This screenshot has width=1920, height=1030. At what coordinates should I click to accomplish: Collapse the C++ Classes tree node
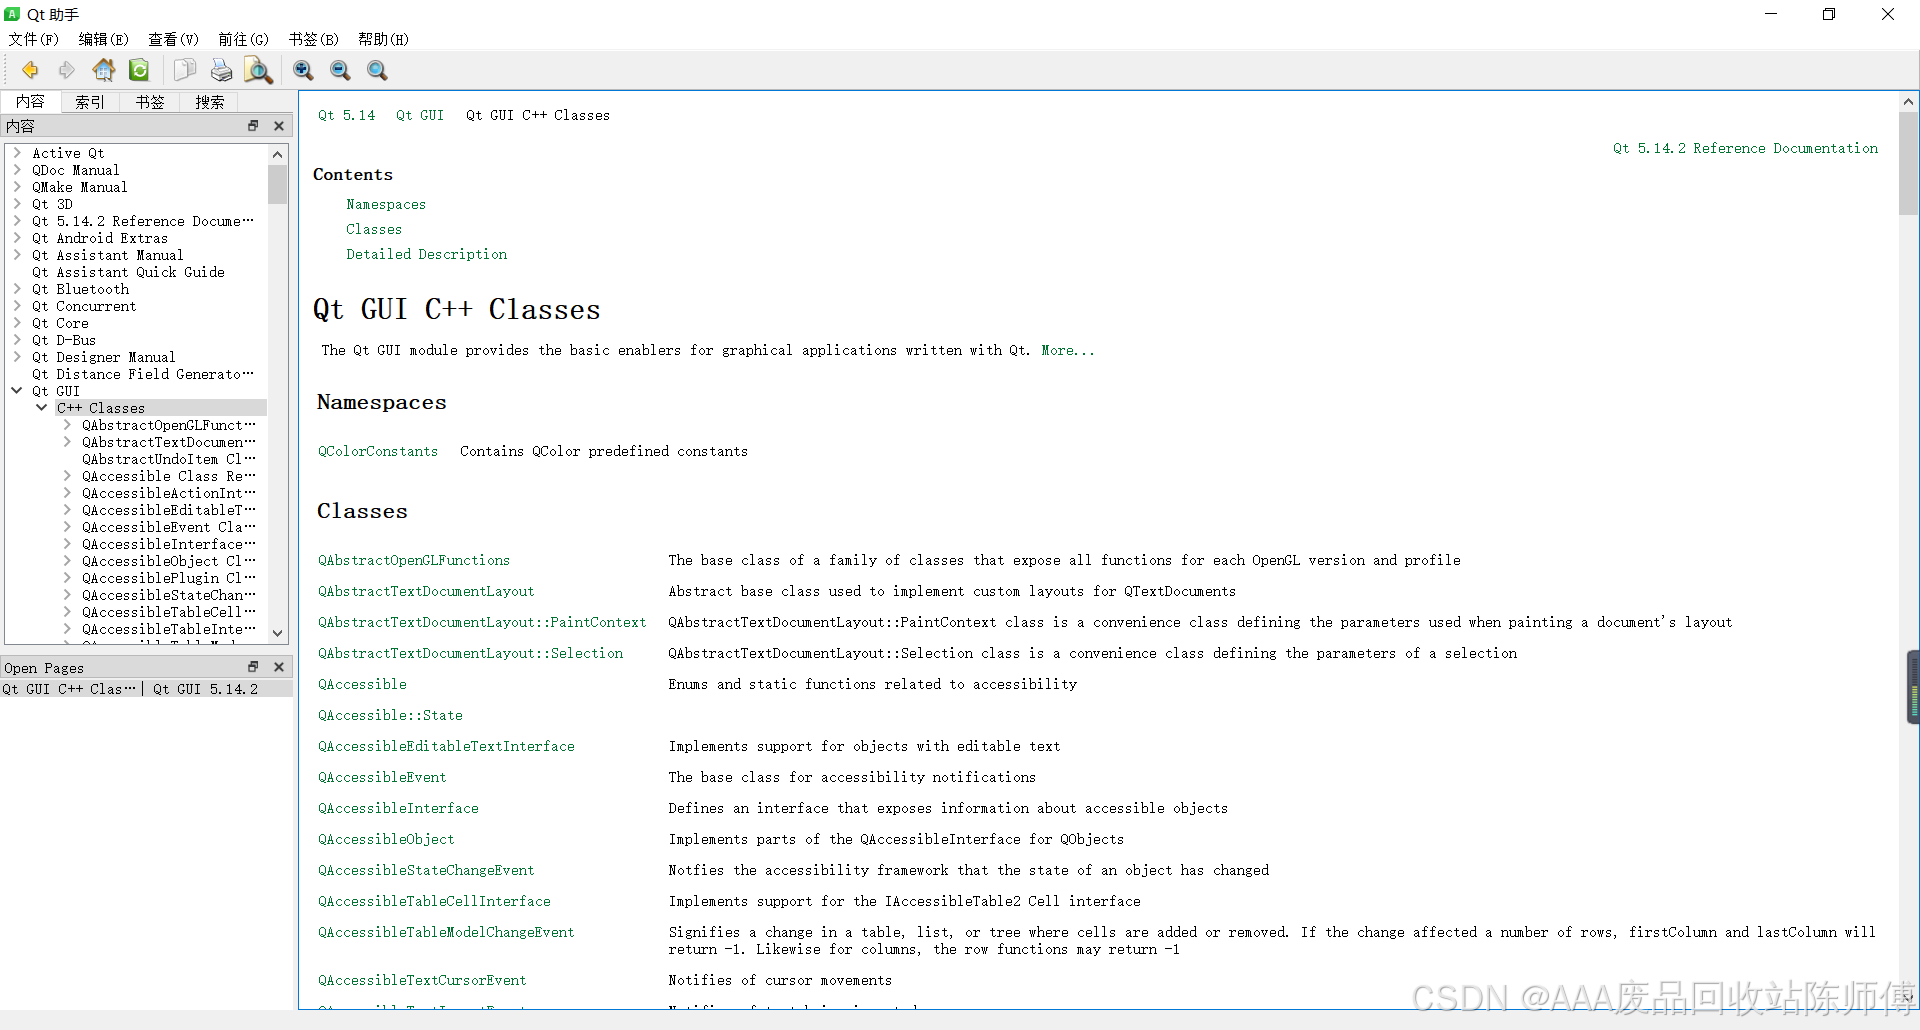pyautogui.click(x=42, y=408)
